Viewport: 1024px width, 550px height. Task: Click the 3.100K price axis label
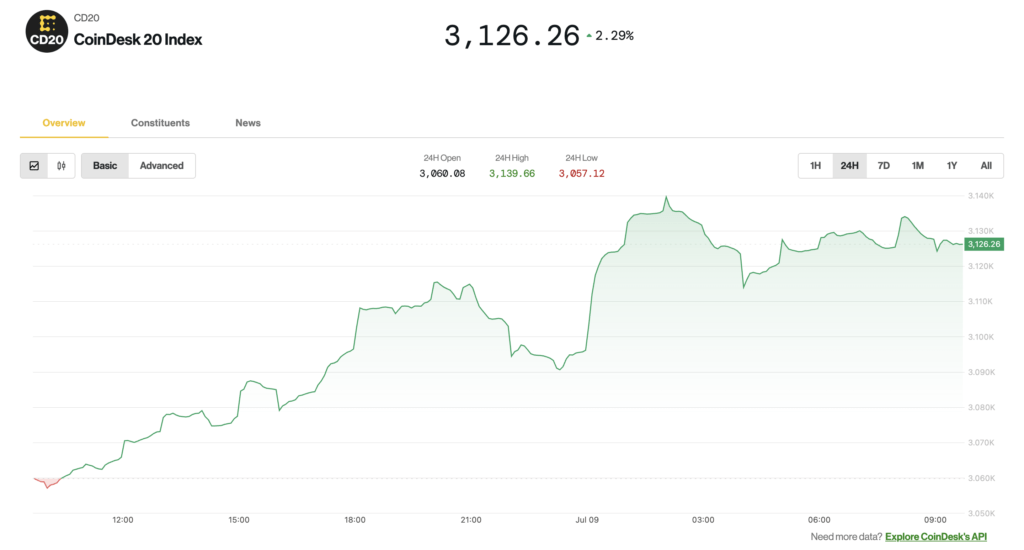(981, 337)
